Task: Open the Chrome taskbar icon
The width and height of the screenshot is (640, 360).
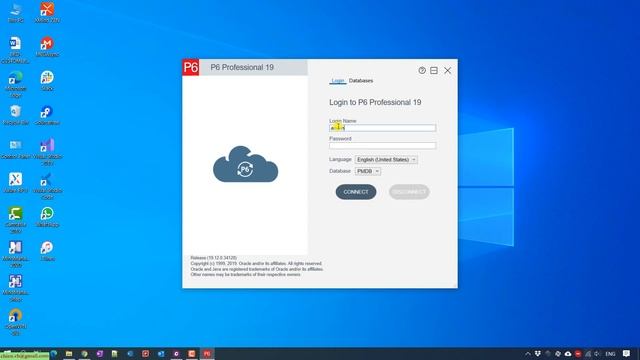Action: 84,354
